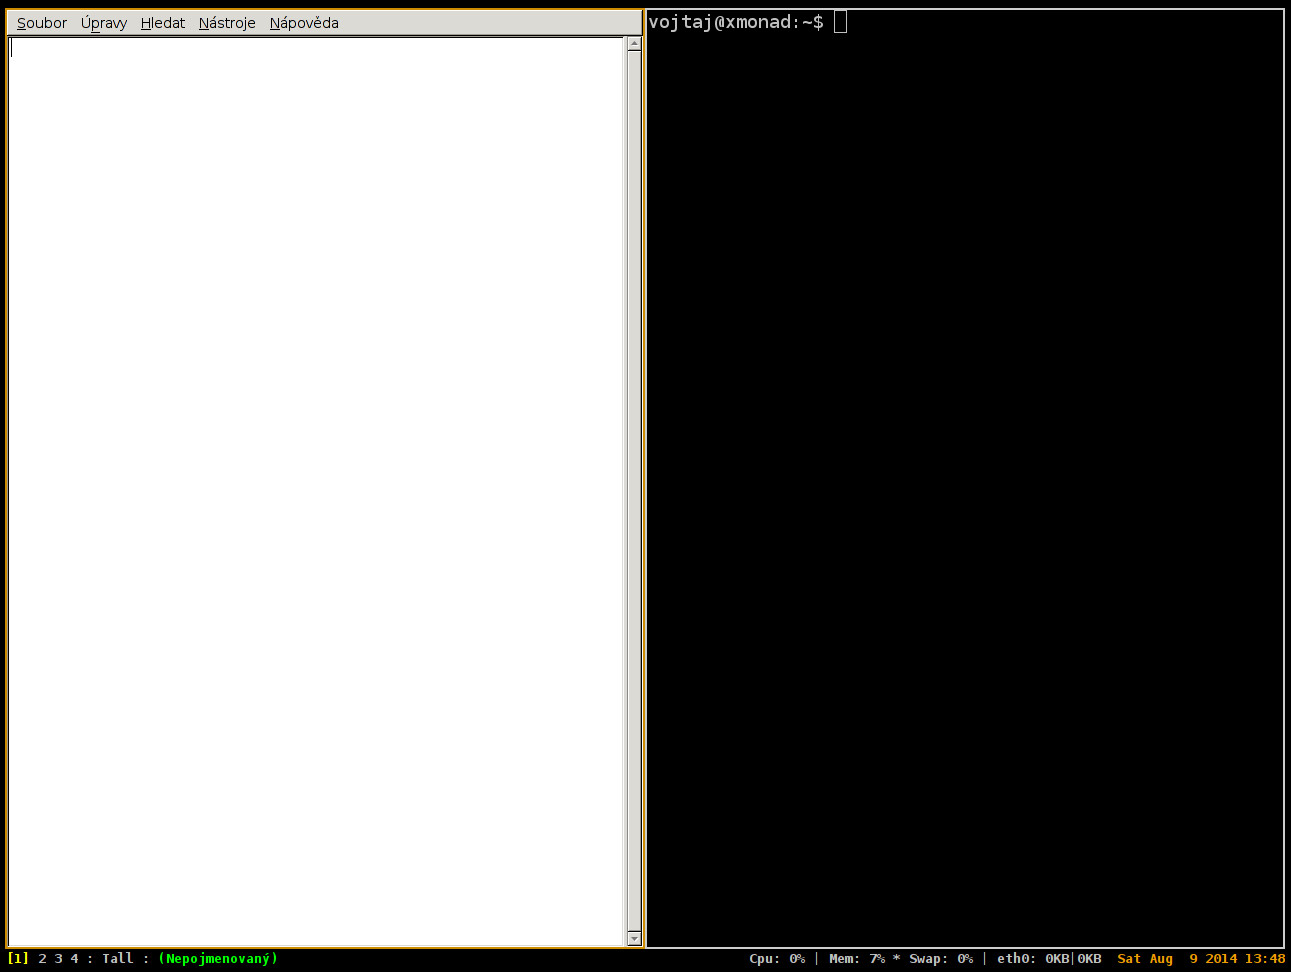Open the Nápověda menu

(304, 23)
